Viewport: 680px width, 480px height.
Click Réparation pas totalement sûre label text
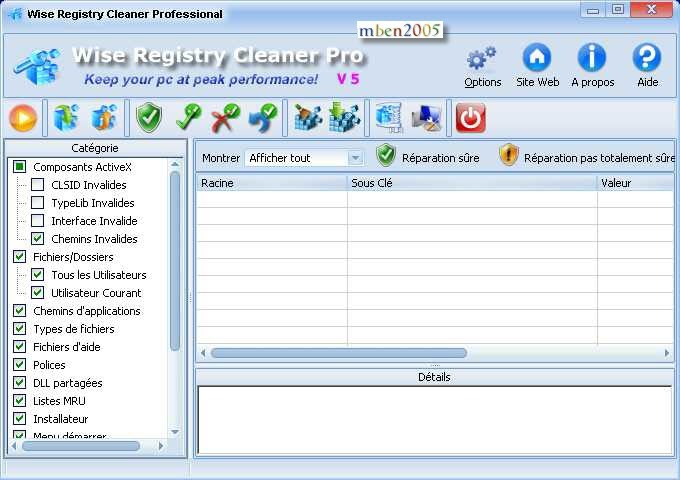(599, 158)
